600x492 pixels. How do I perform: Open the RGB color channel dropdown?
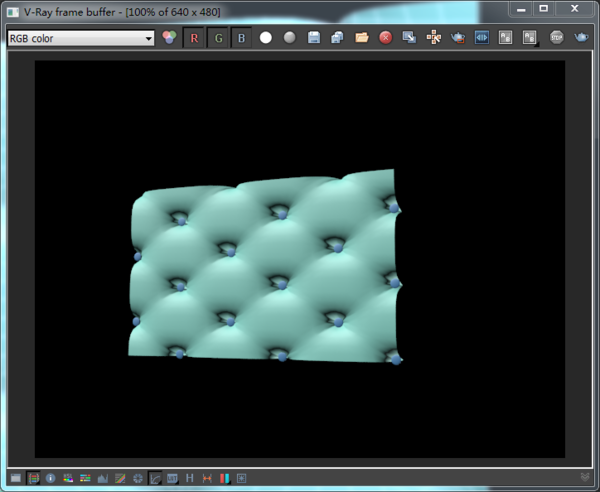tap(81, 38)
